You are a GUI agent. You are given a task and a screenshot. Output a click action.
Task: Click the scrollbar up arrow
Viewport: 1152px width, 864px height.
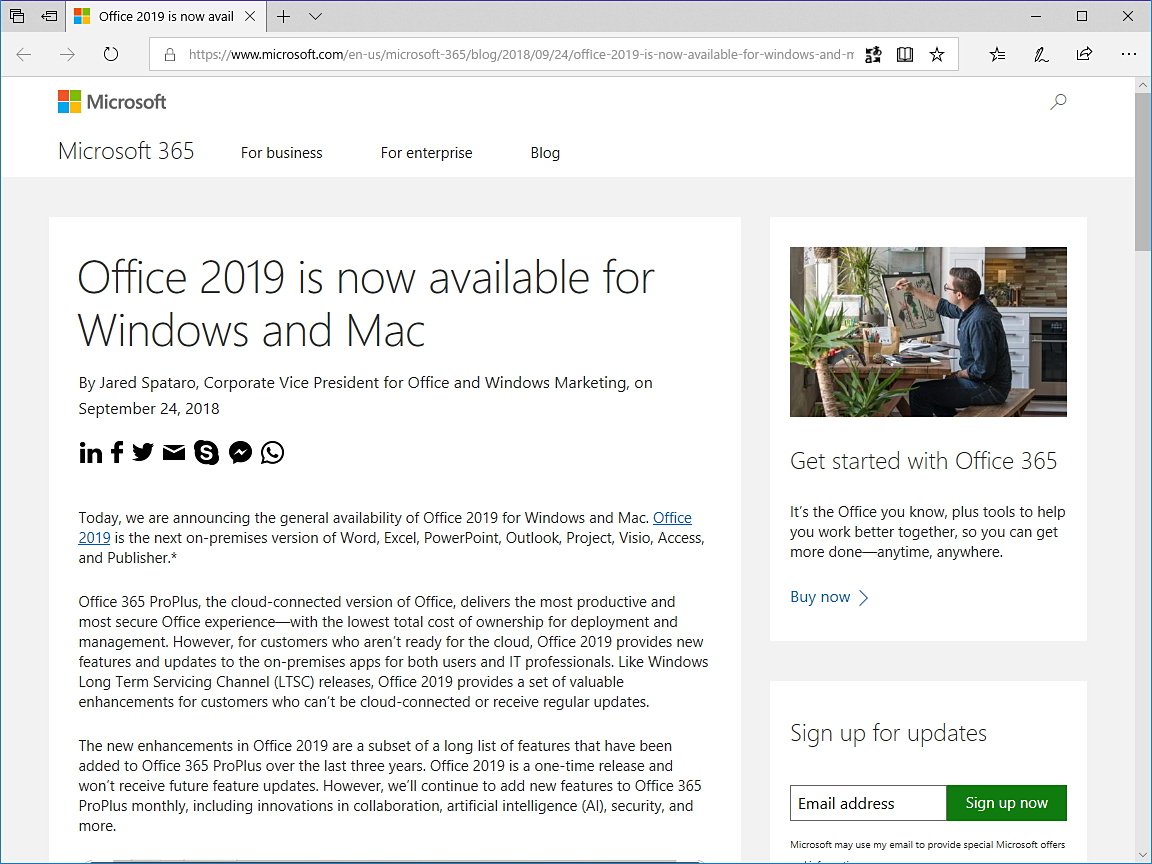pos(1142,85)
